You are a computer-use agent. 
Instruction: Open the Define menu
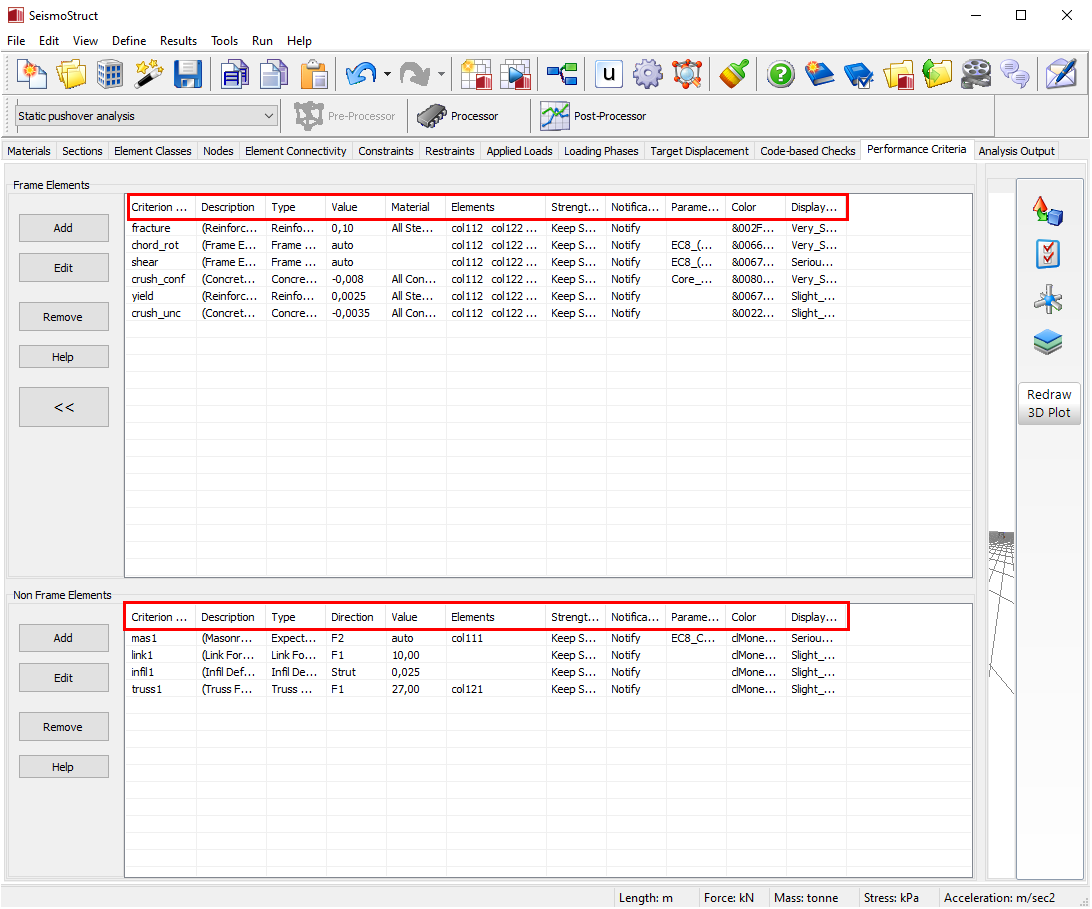click(128, 41)
